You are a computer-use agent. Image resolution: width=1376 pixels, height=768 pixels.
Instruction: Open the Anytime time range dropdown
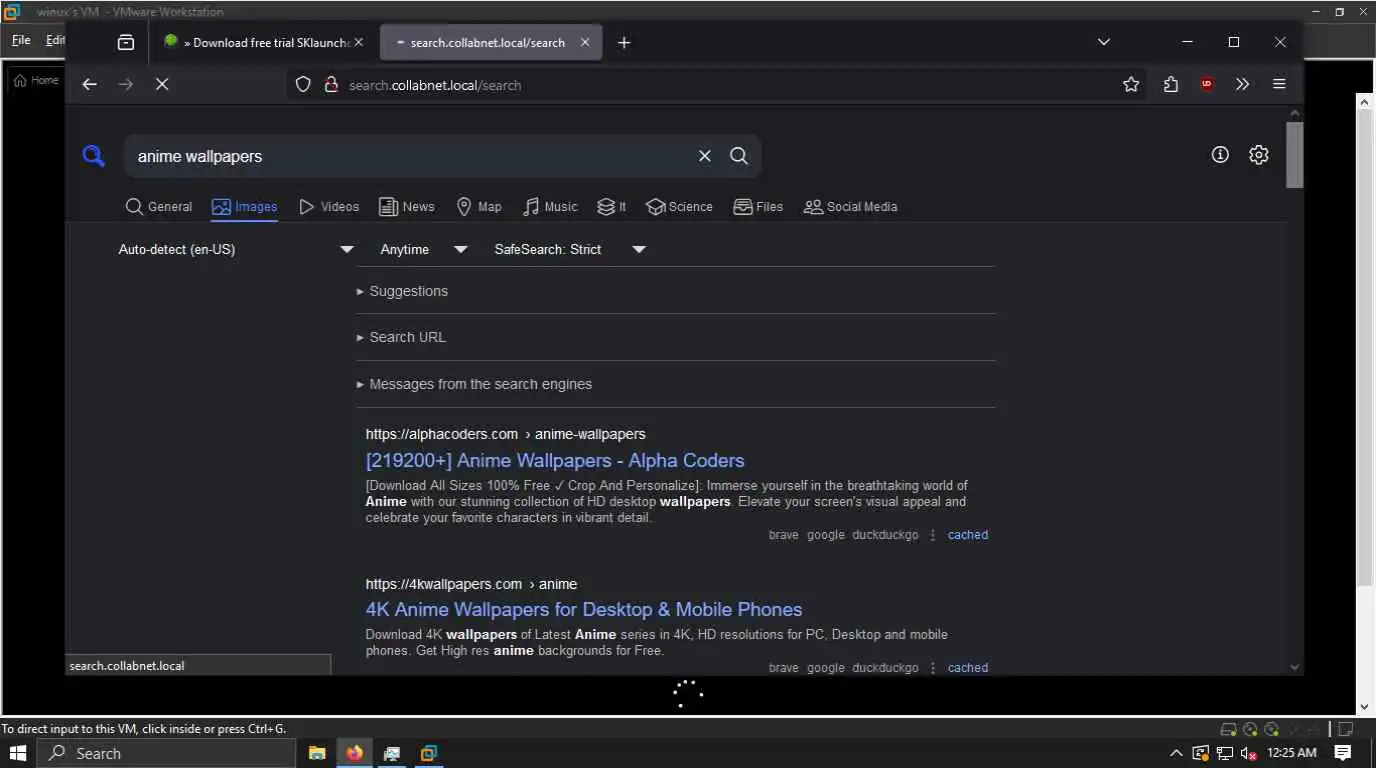pos(424,249)
